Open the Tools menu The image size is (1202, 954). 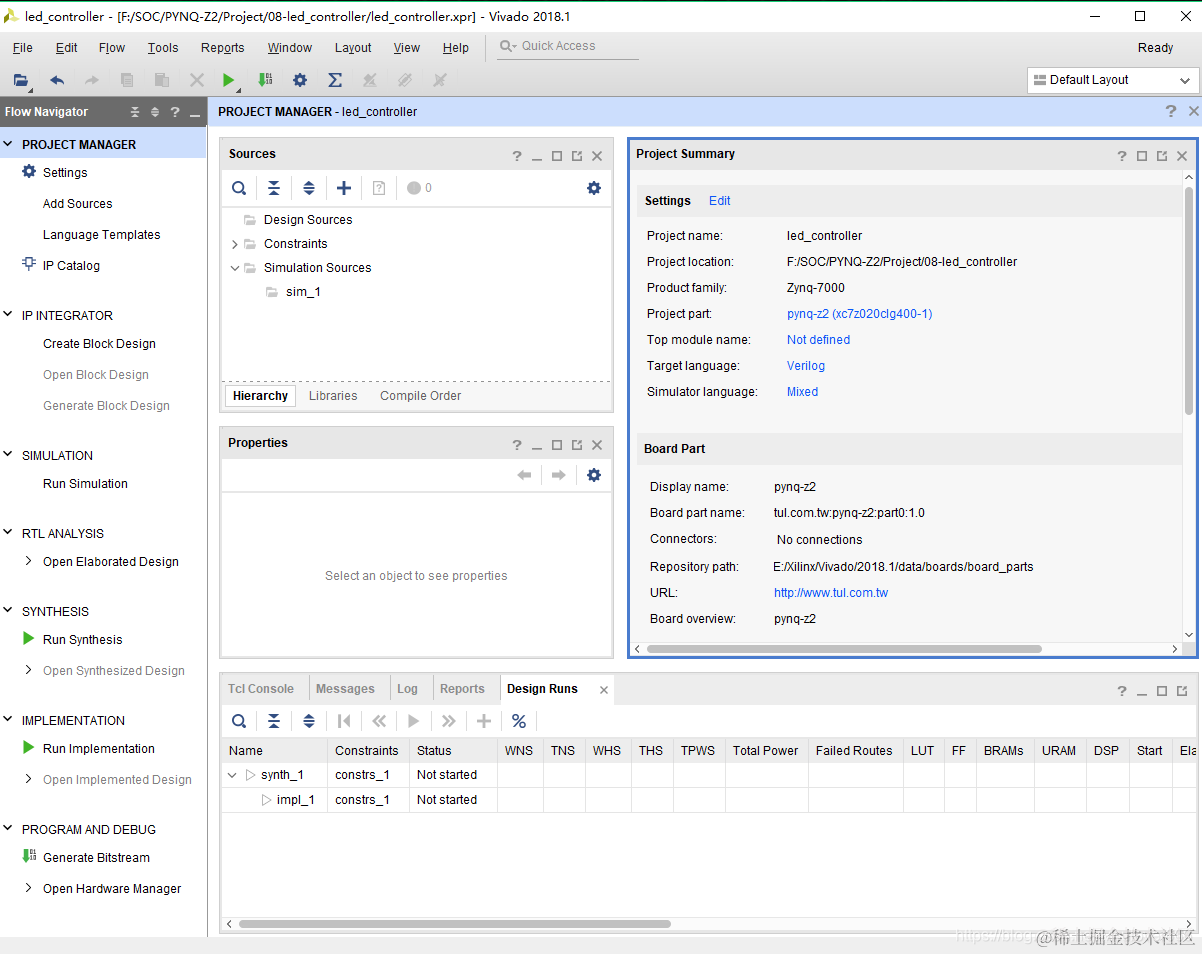(x=163, y=48)
